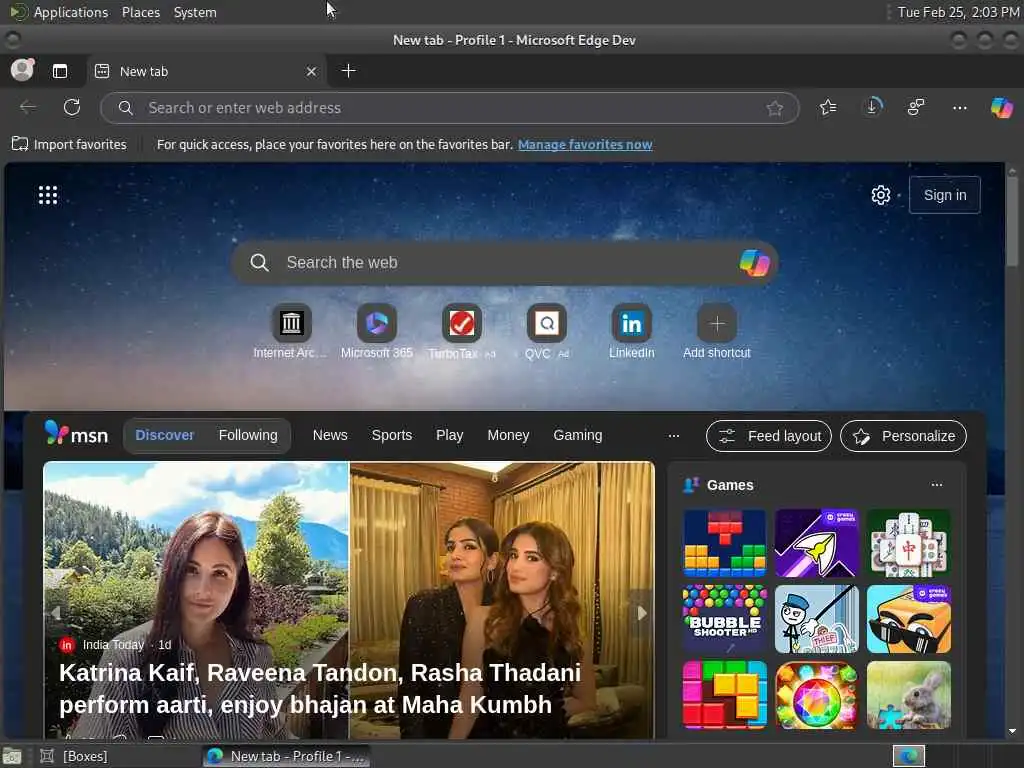Select the Edge New tab taskbar entry

[286, 756]
